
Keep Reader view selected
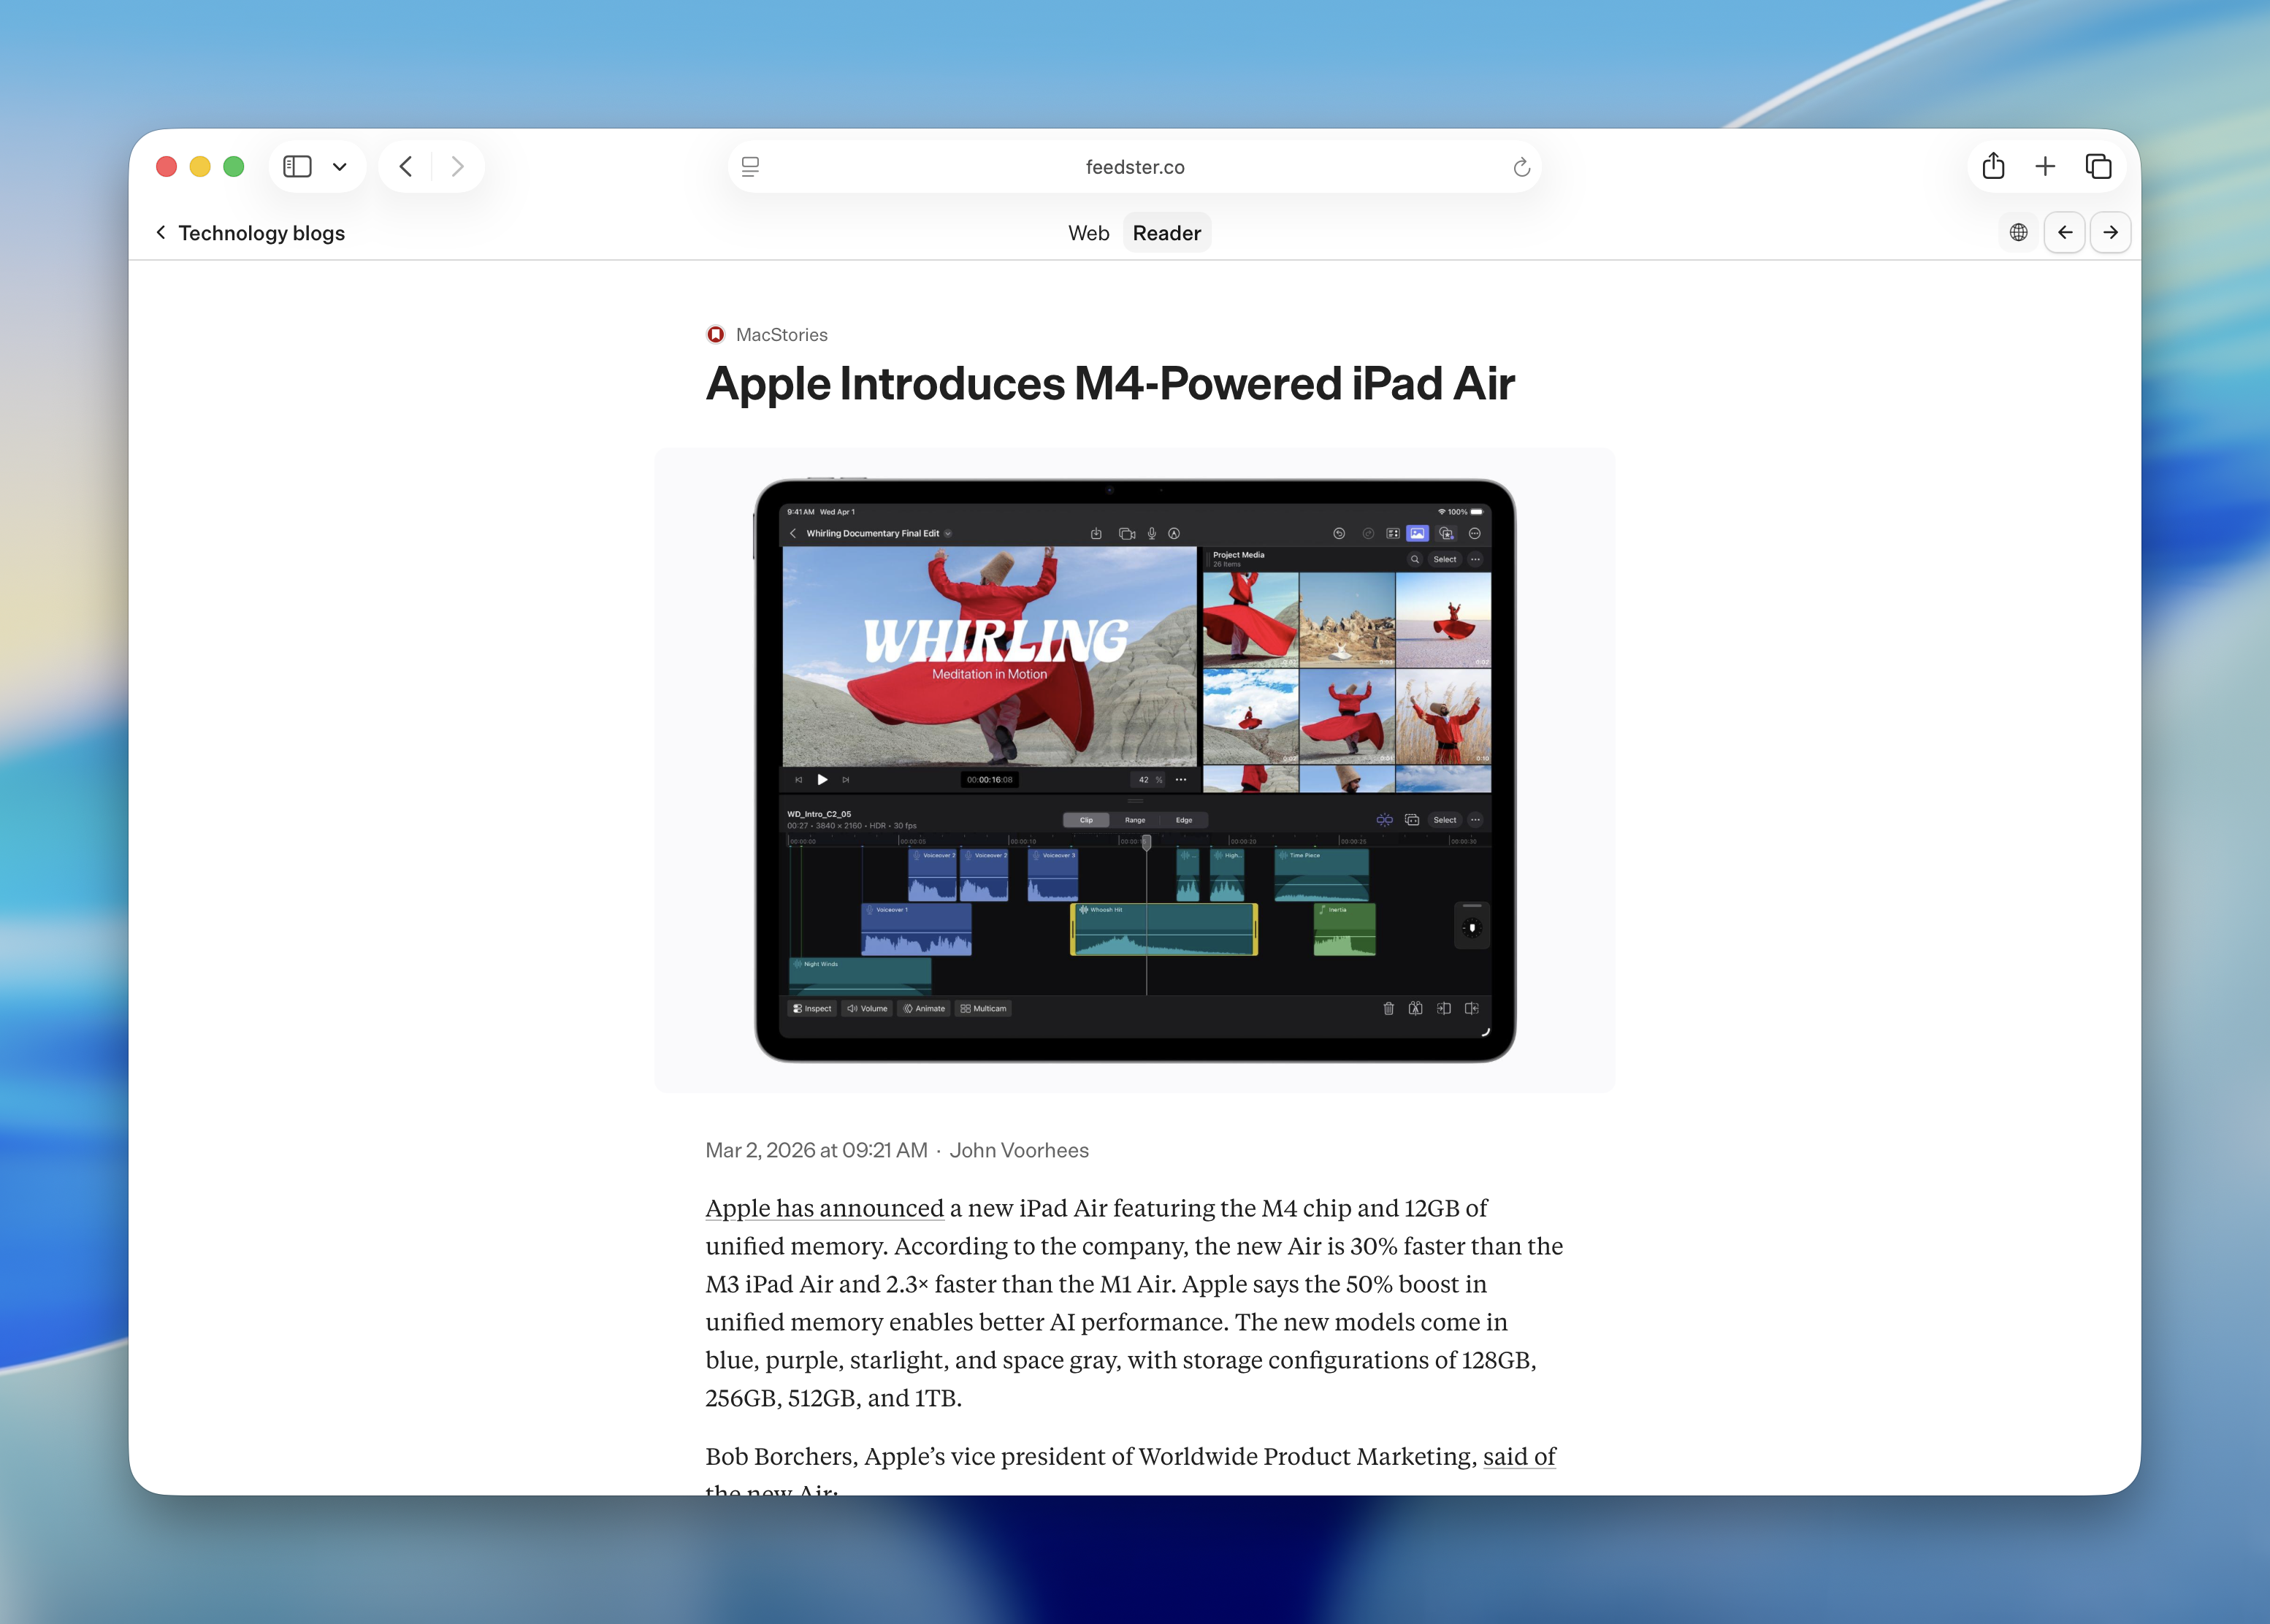coord(1166,232)
